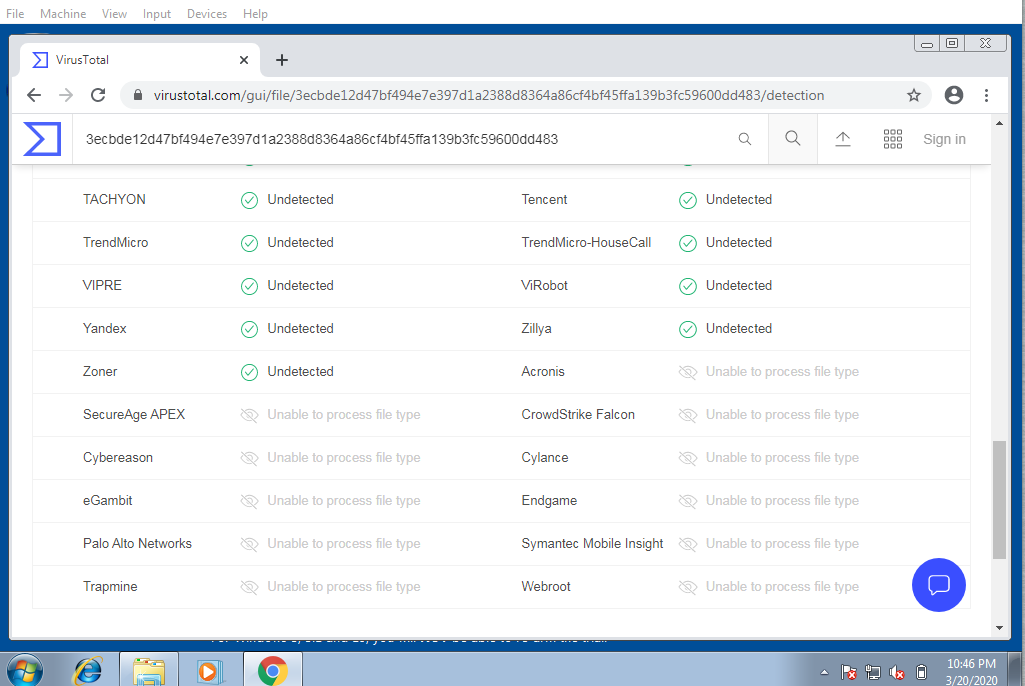This screenshot has width=1025, height=686.
Task: Click the green check icon next to TACHYON
Action: [x=249, y=200]
